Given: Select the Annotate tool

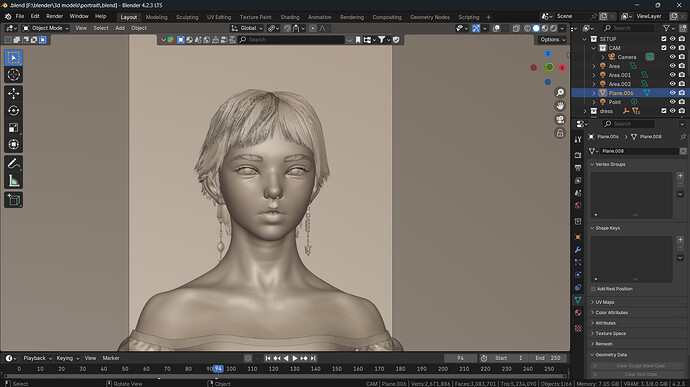Looking at the screenshot, I should [14, 164].
